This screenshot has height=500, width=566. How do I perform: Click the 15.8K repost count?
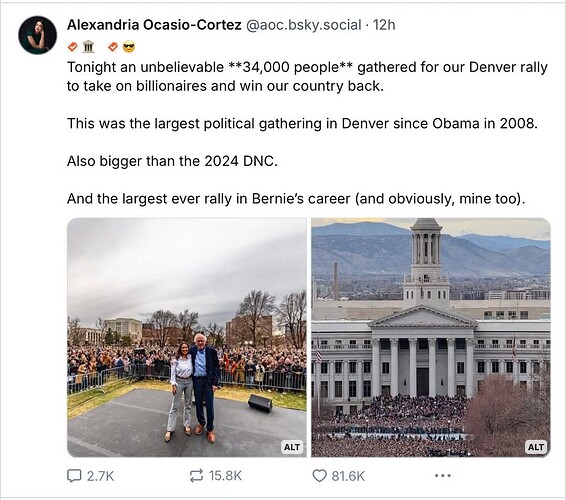tap(225, 476)
